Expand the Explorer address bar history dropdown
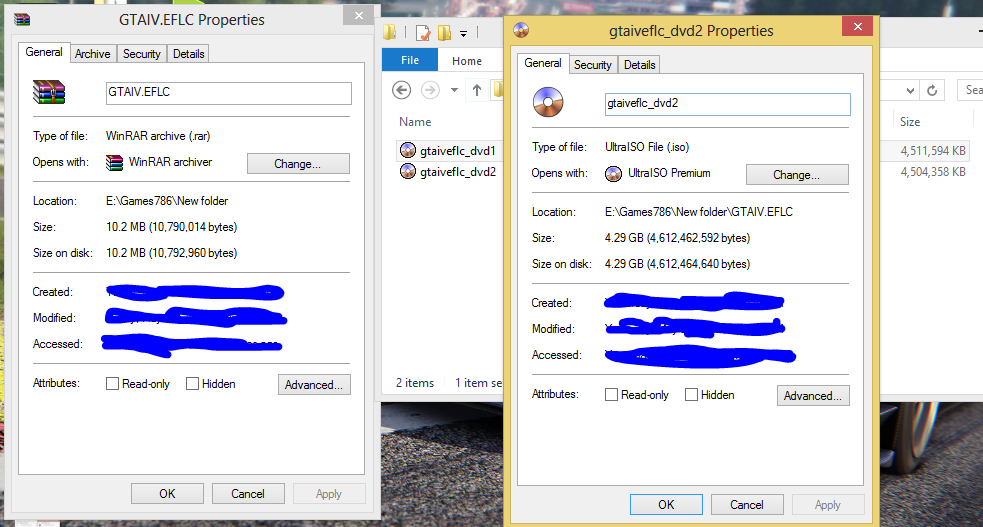Image resolution: width=983 pixels, height=527 pixels. (910, 91)
